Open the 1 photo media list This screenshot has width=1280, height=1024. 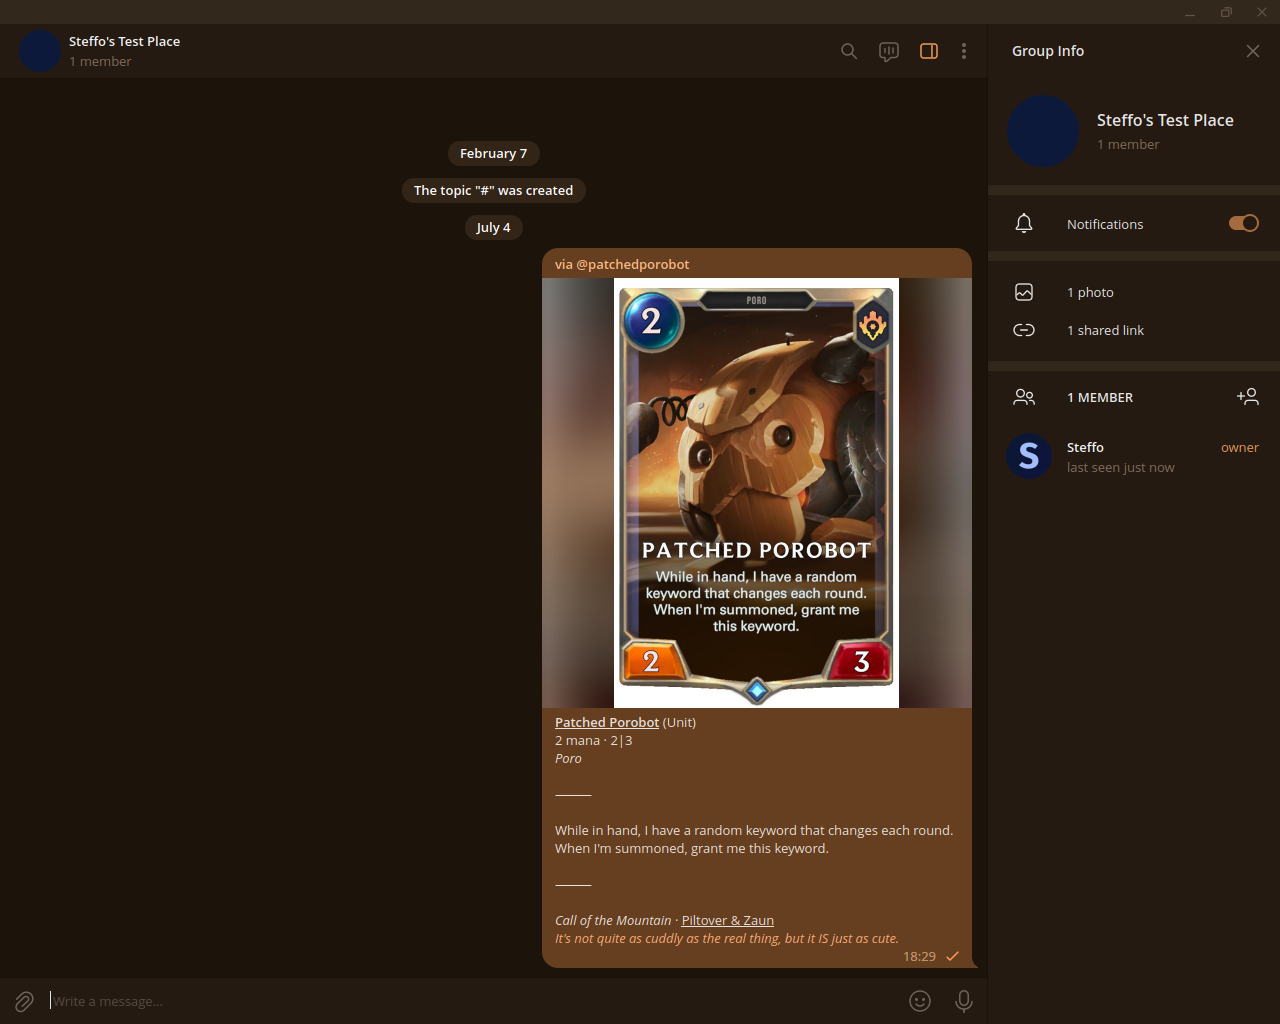coord(1134,292)
